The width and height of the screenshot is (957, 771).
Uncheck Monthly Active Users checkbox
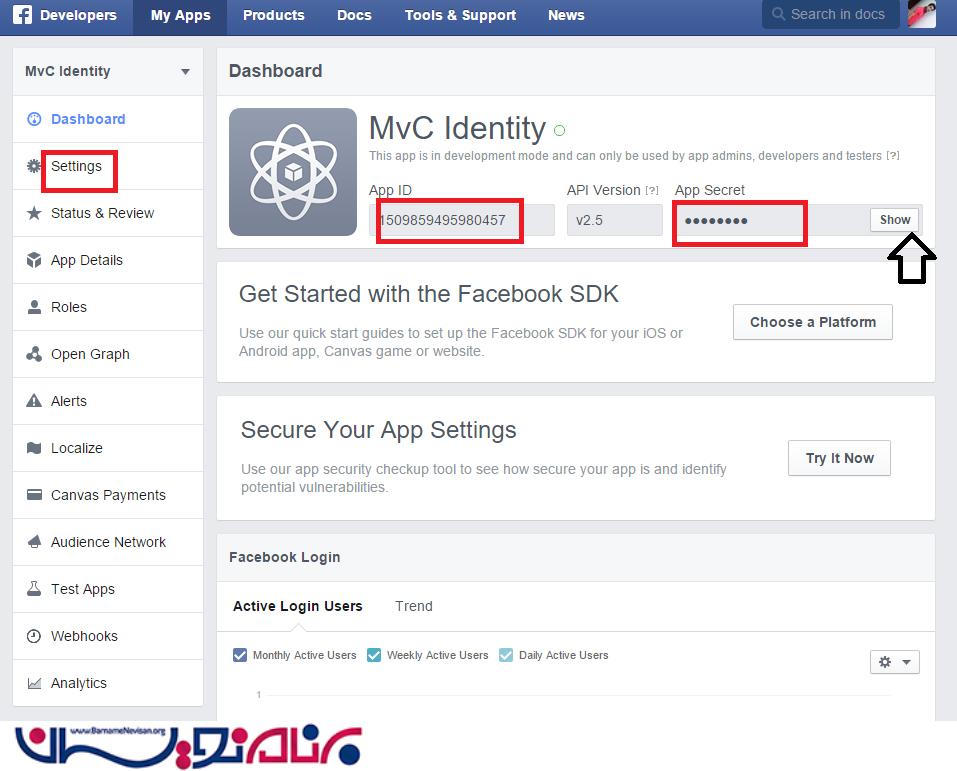pos(240,655)
